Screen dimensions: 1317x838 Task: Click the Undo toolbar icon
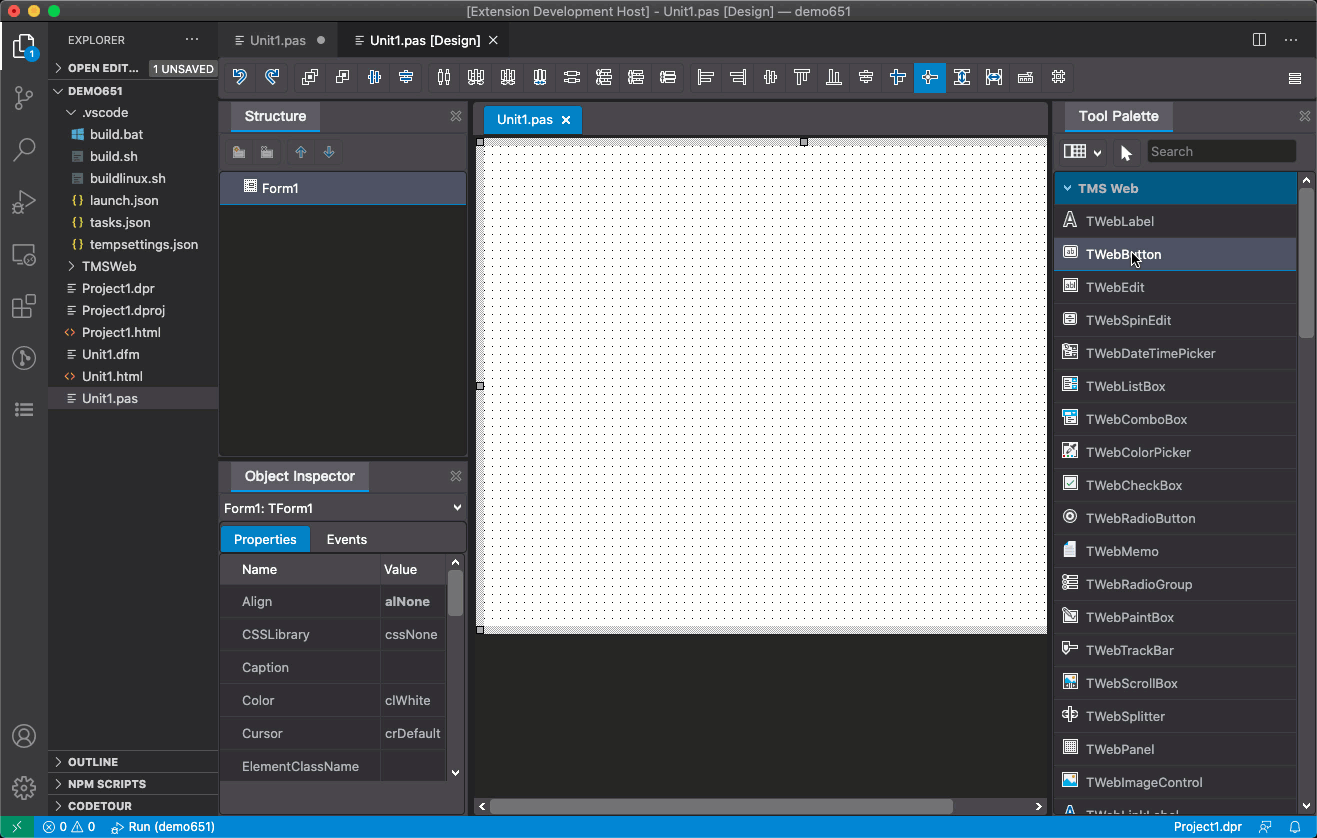(239, 77)
